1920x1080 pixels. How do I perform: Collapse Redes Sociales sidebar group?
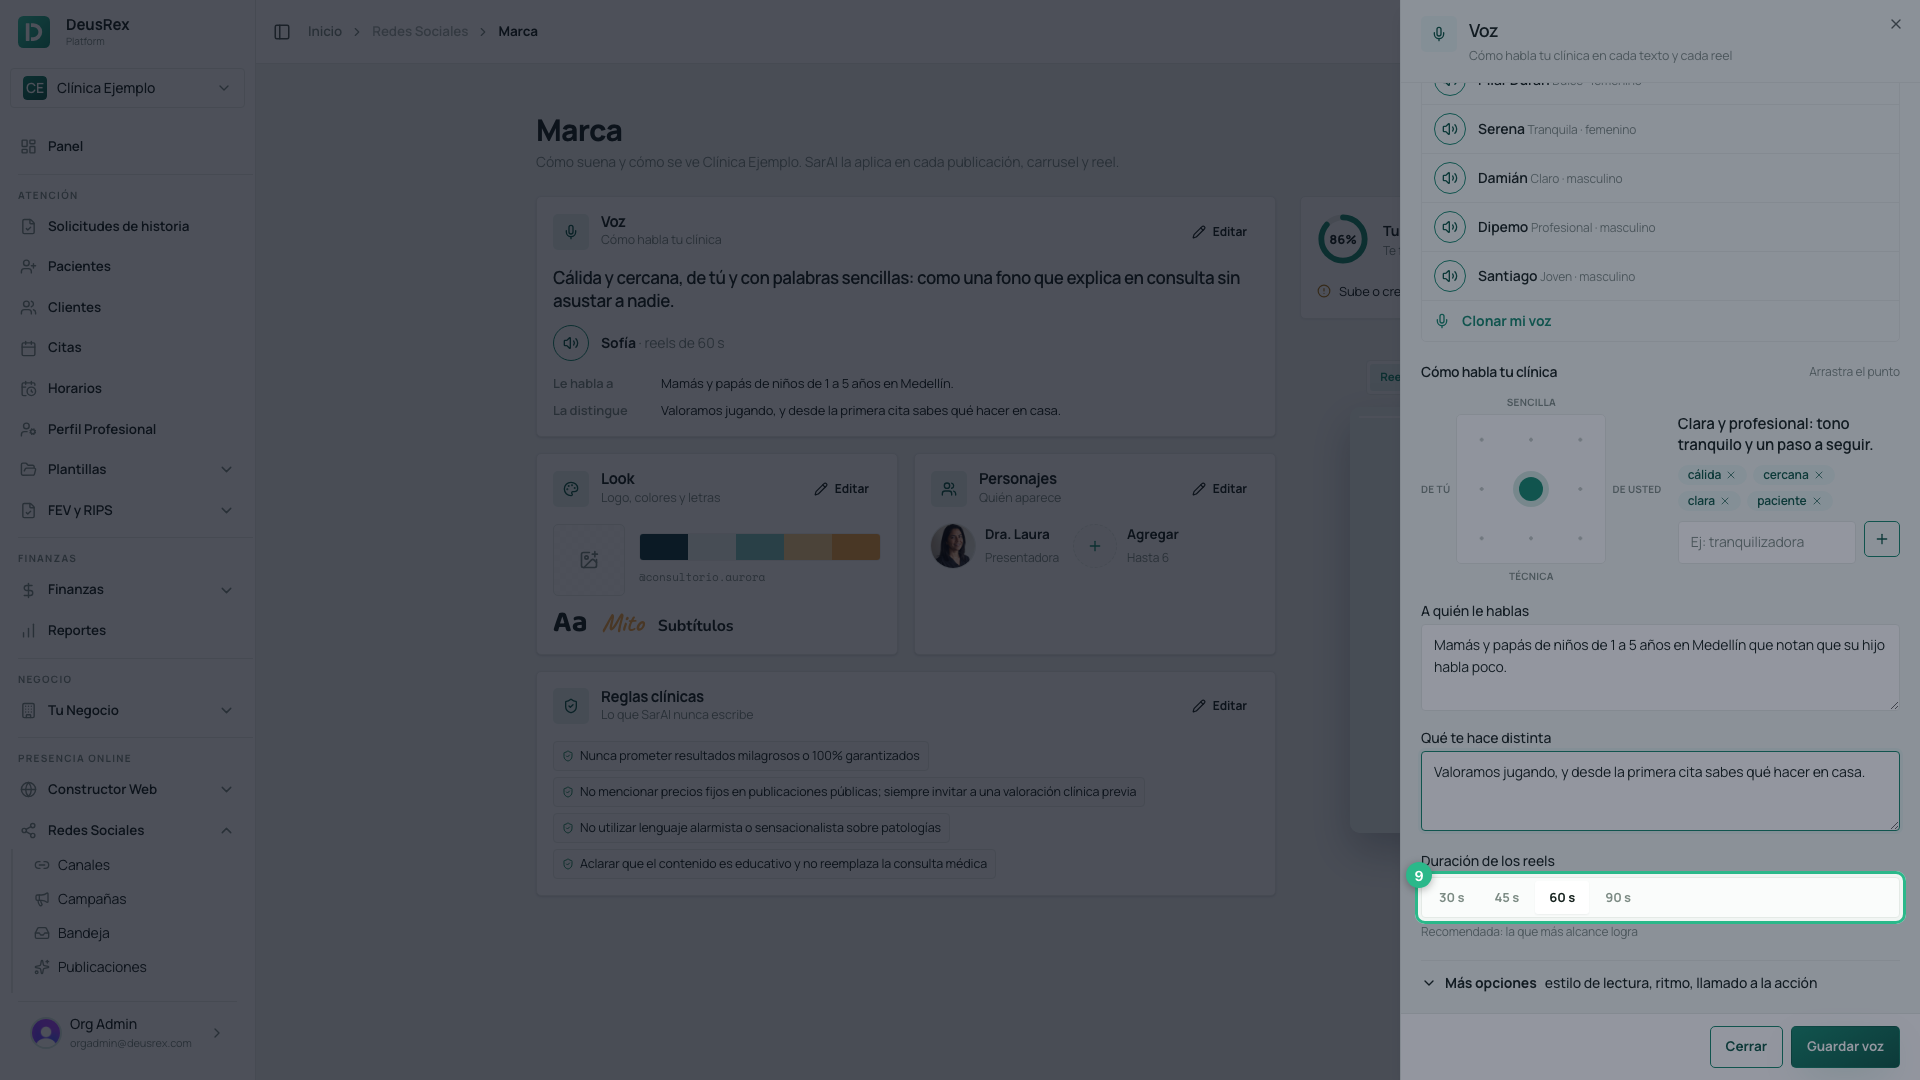tap(127, 830)
